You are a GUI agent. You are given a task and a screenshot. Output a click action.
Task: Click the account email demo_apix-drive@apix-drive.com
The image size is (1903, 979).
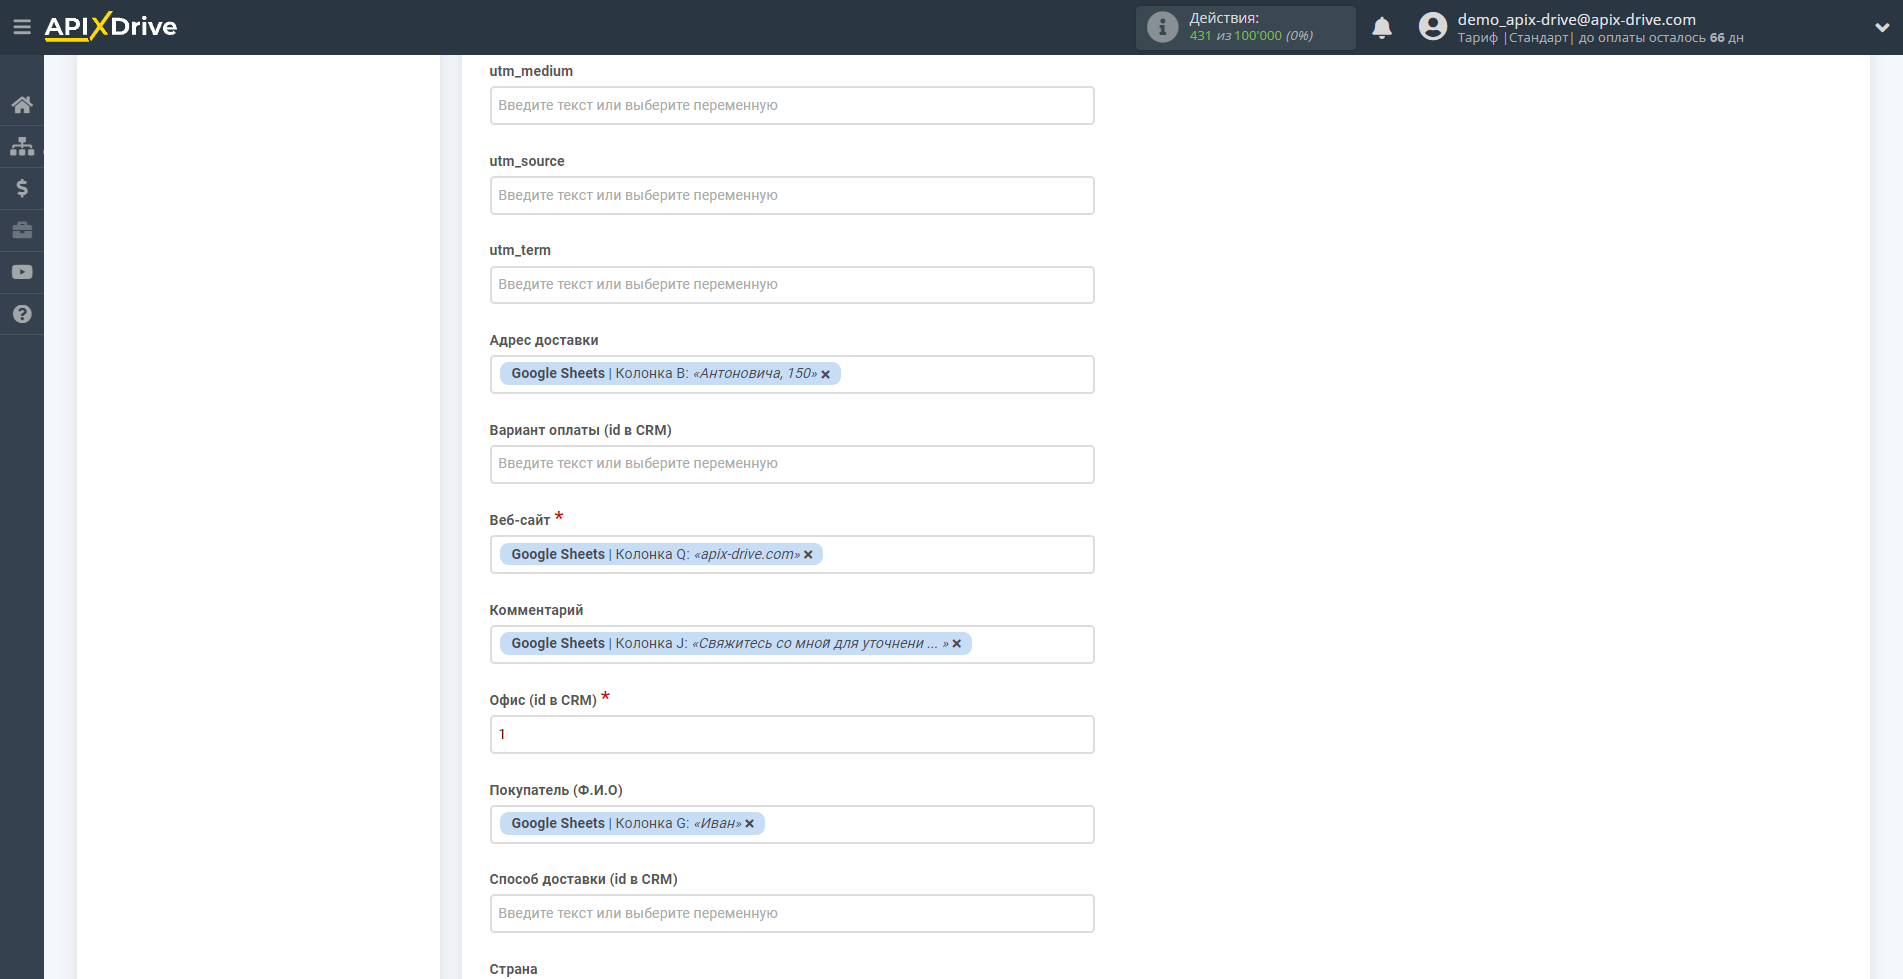click(x=1576, y=19)
